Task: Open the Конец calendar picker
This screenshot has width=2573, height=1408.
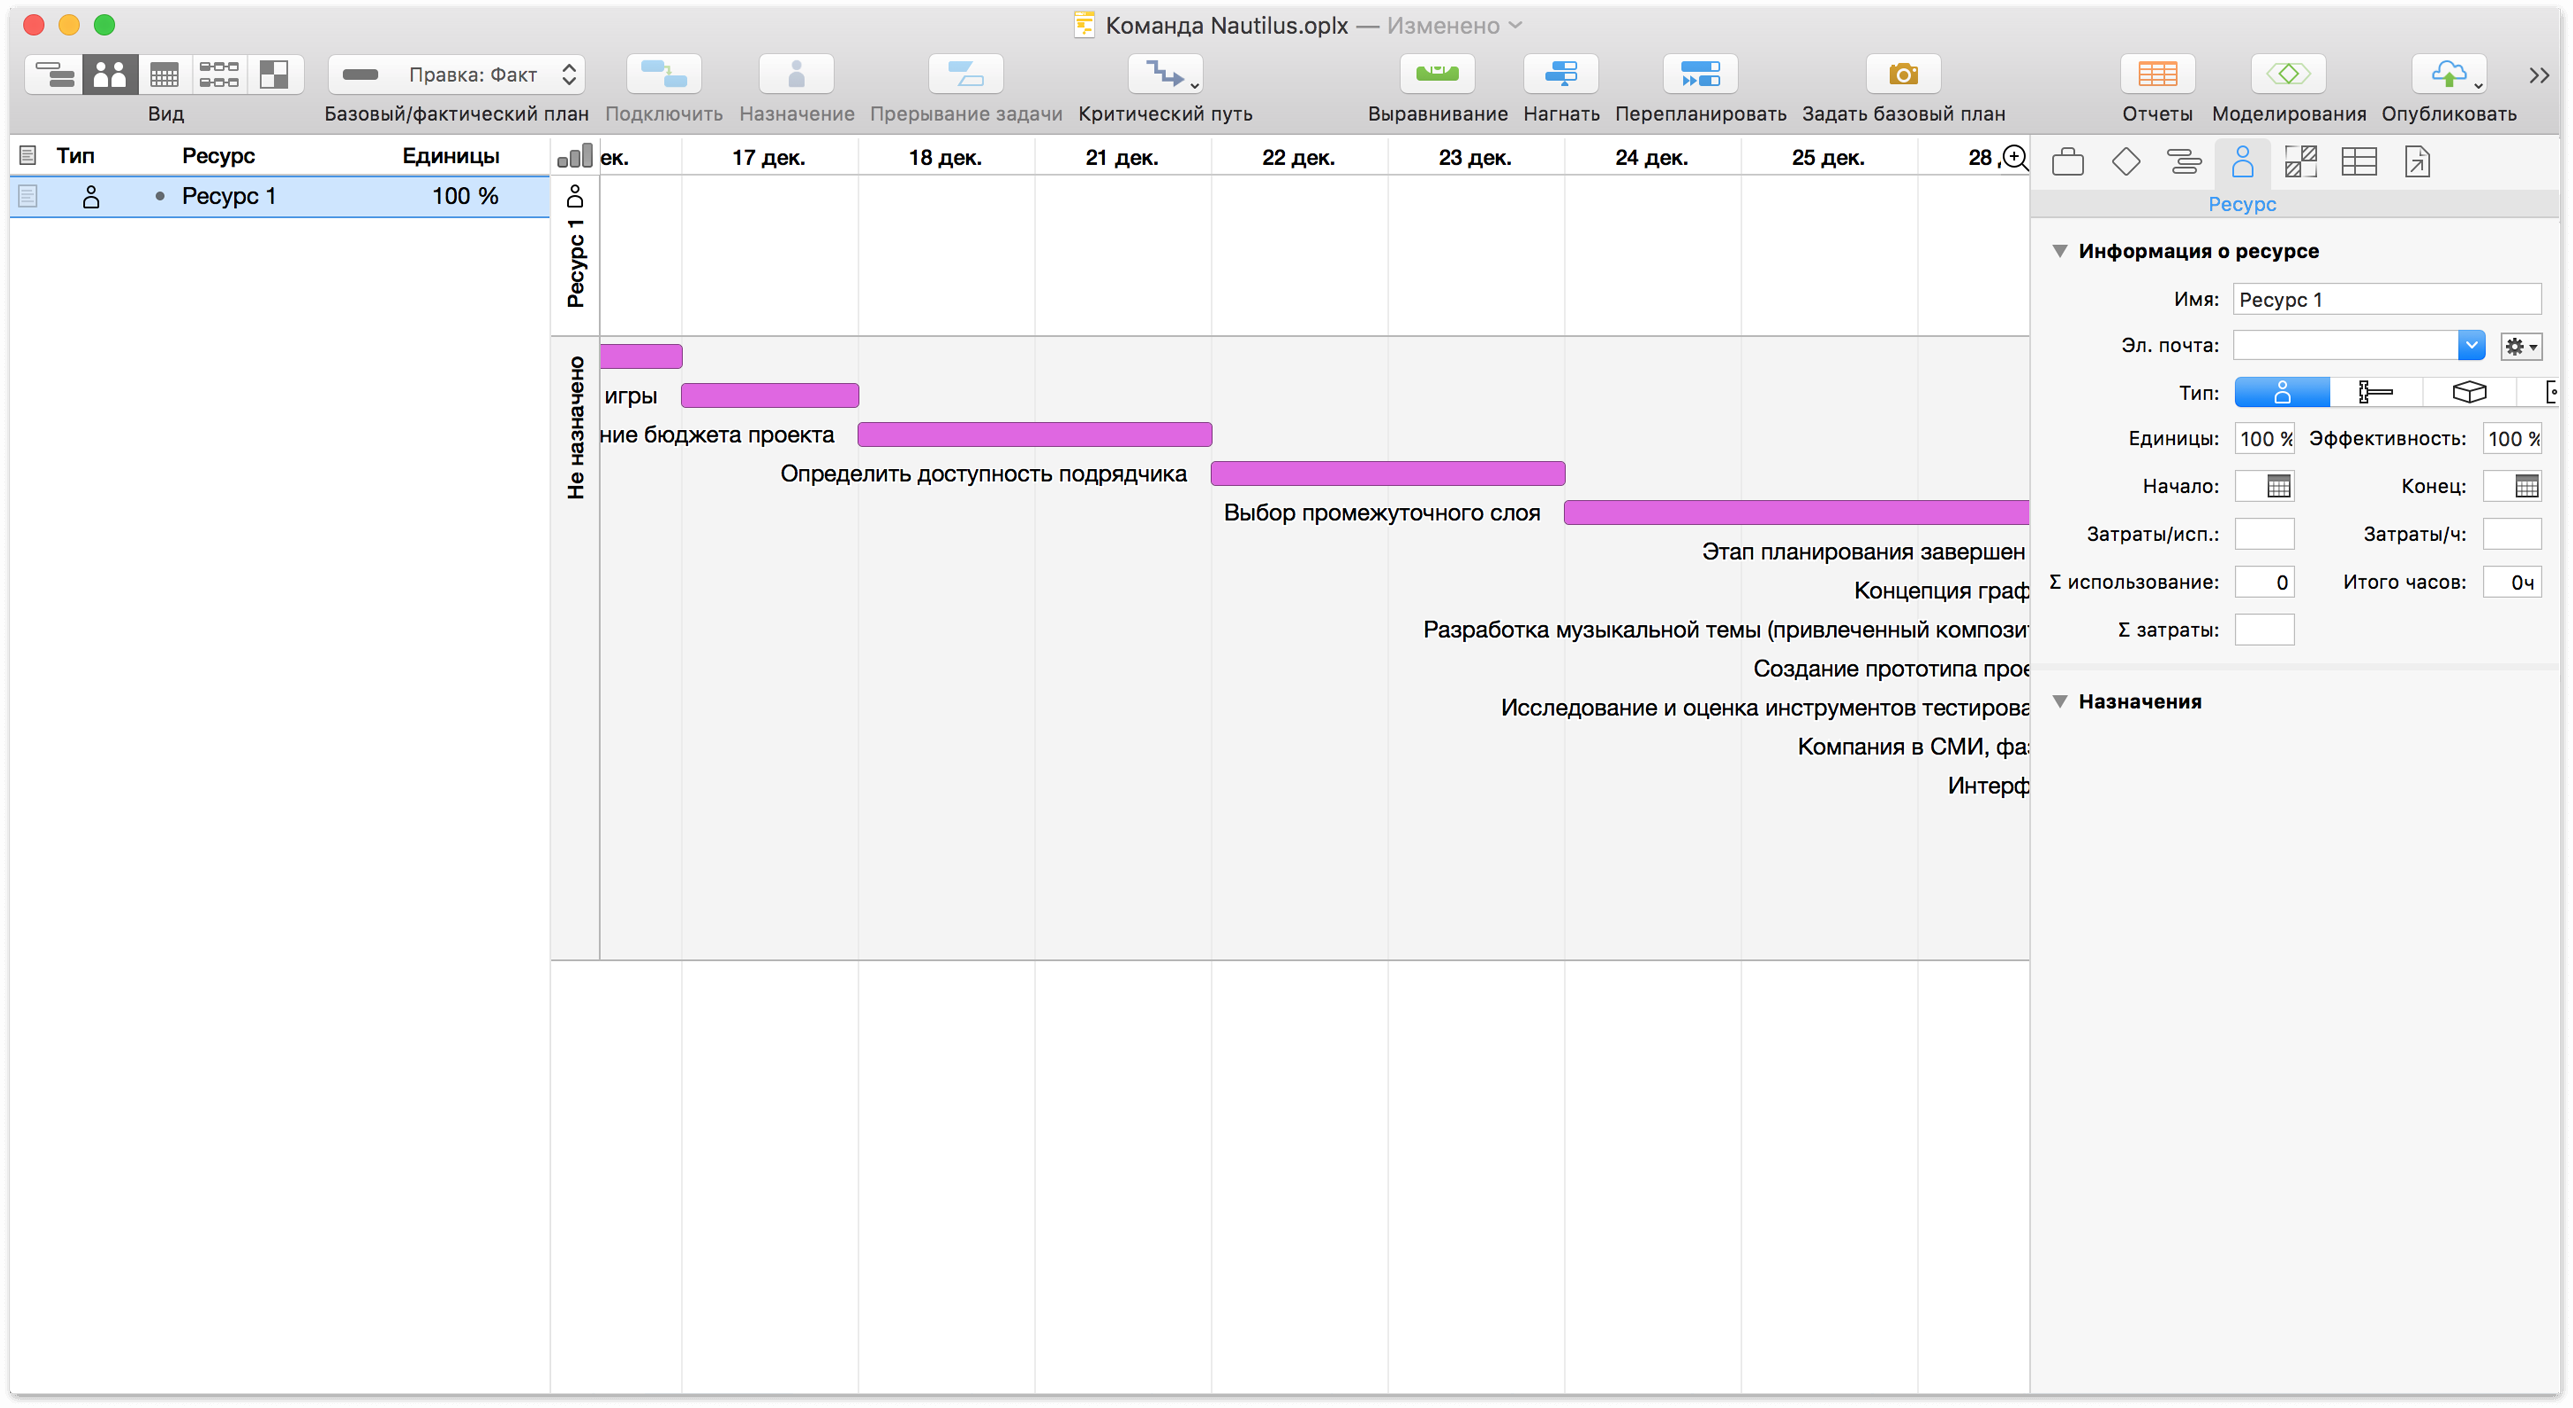Action: 2526,486
